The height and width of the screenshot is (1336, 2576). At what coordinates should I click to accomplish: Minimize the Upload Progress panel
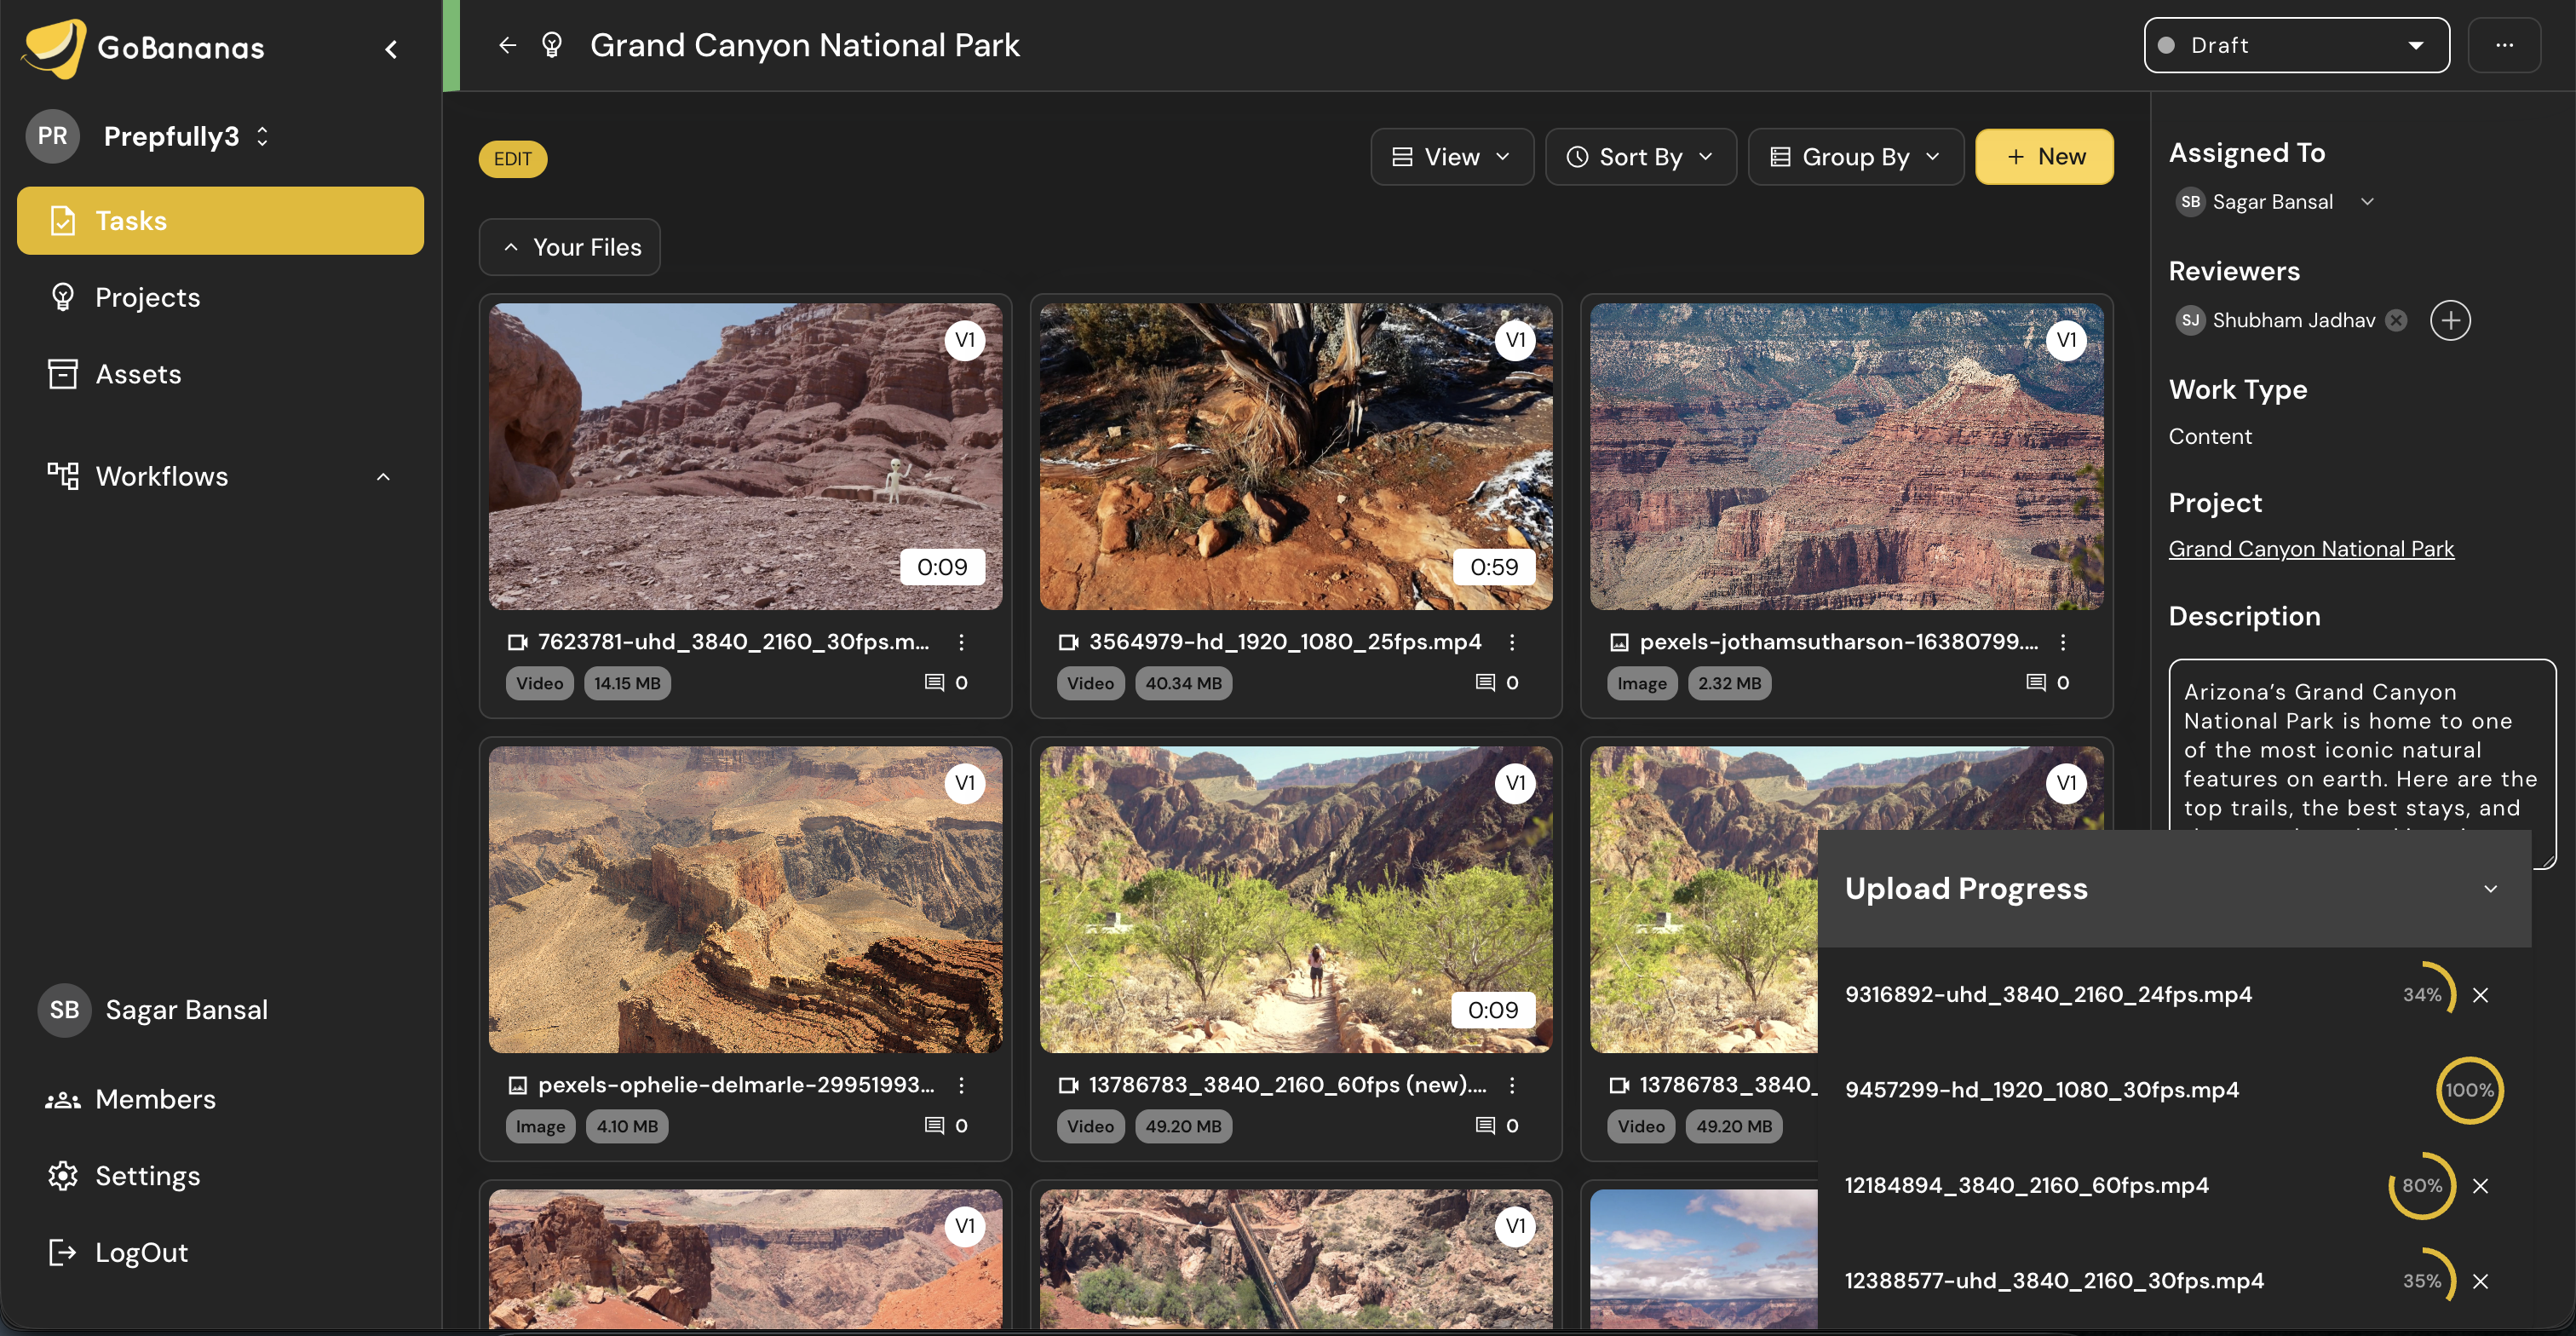pyautogui.click(x=2490, y=888)
